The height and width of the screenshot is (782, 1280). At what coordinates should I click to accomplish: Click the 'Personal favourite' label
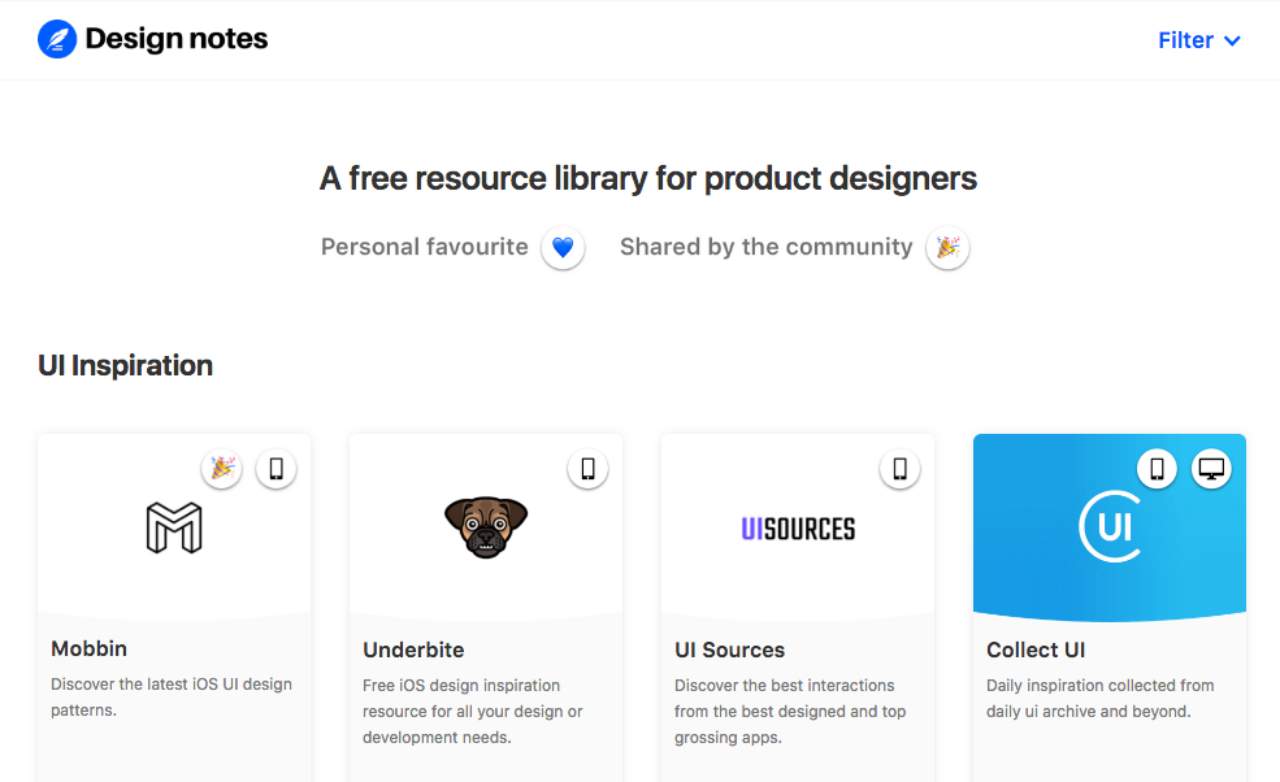424,247
